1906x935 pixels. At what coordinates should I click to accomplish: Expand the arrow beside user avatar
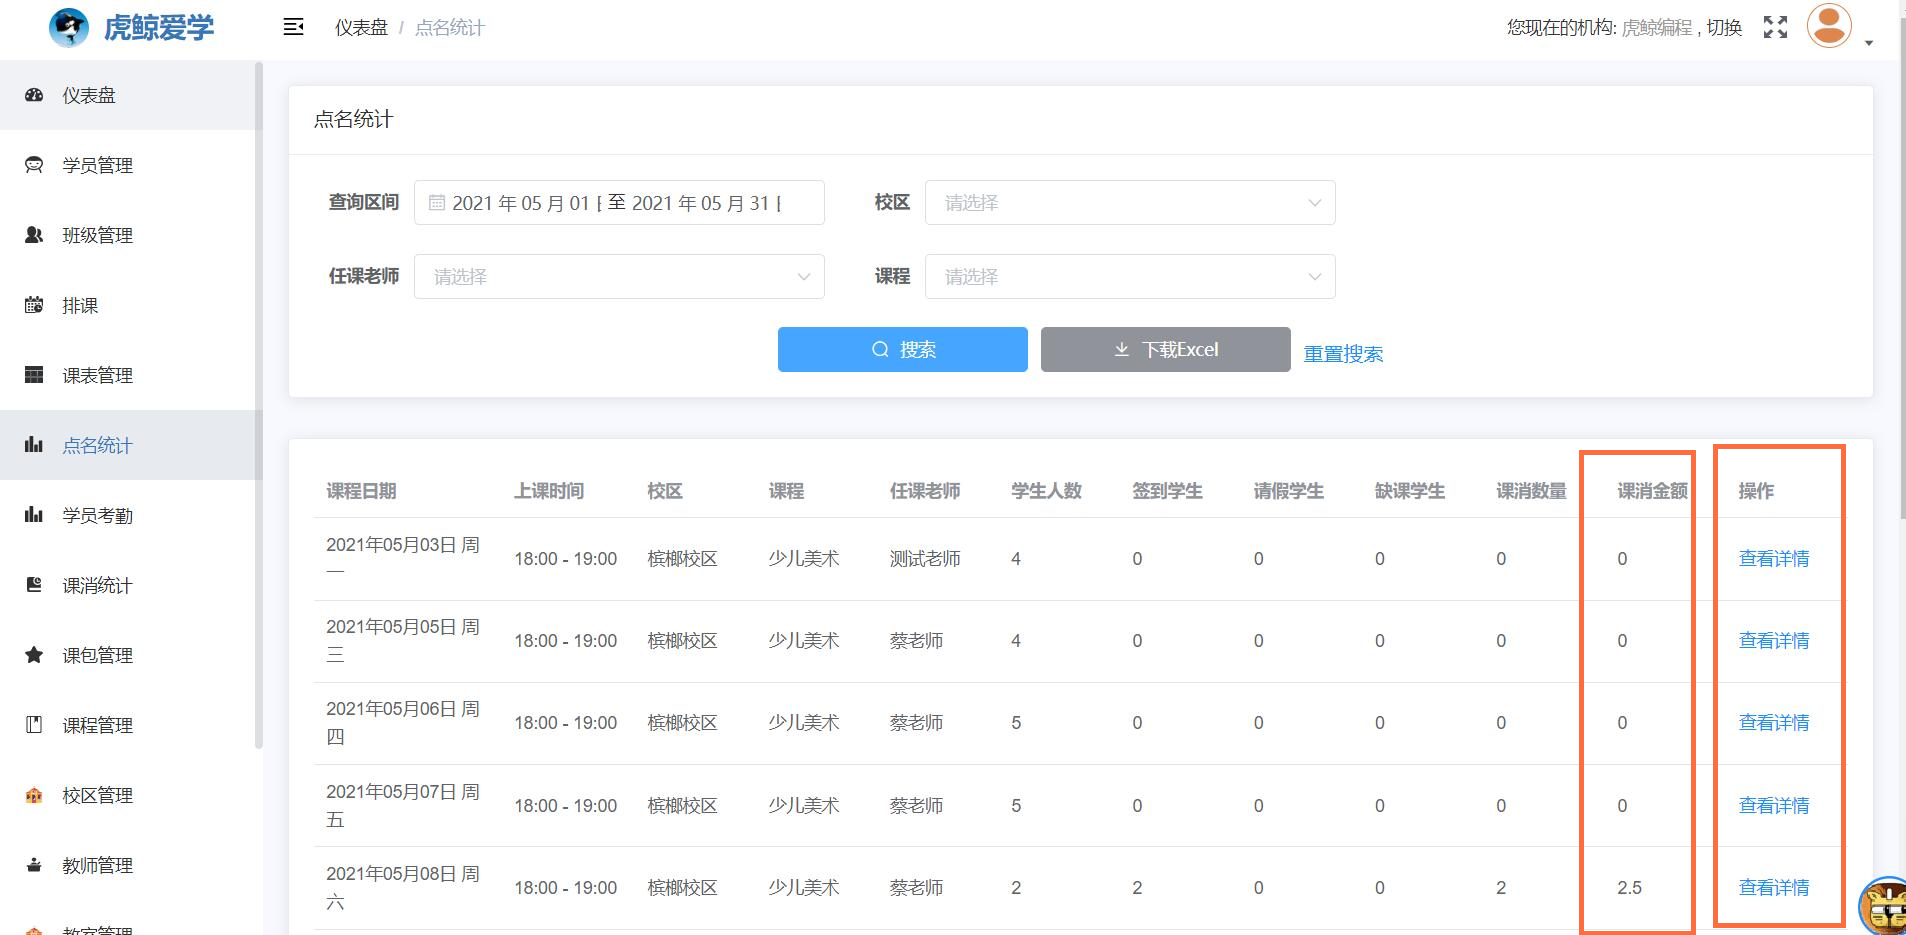(1868, 43)
